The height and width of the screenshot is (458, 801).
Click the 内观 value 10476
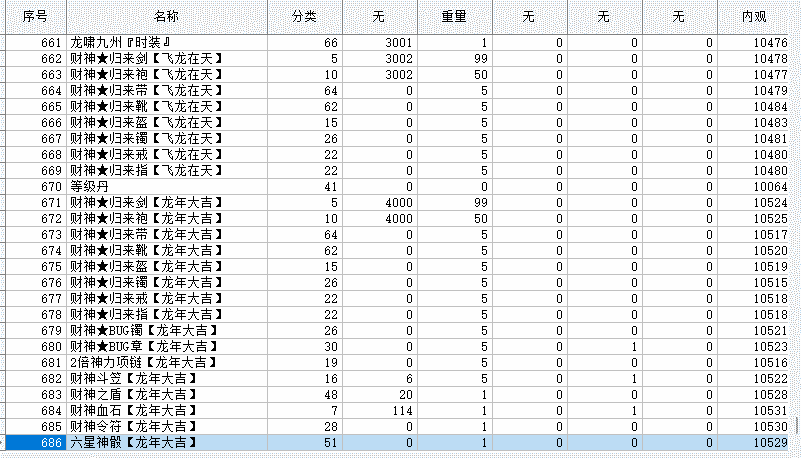[x=755, y=42]
